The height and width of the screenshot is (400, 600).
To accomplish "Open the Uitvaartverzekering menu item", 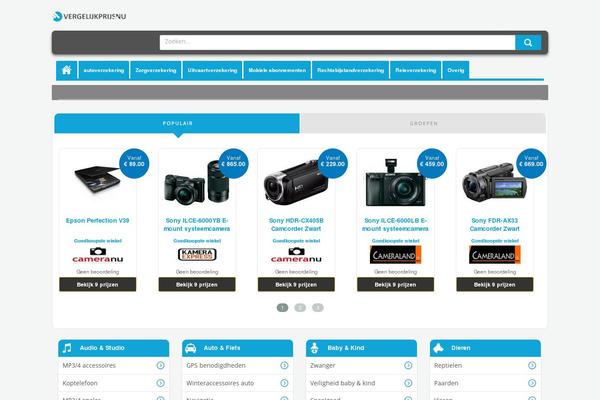I will [x=212, y=70].
